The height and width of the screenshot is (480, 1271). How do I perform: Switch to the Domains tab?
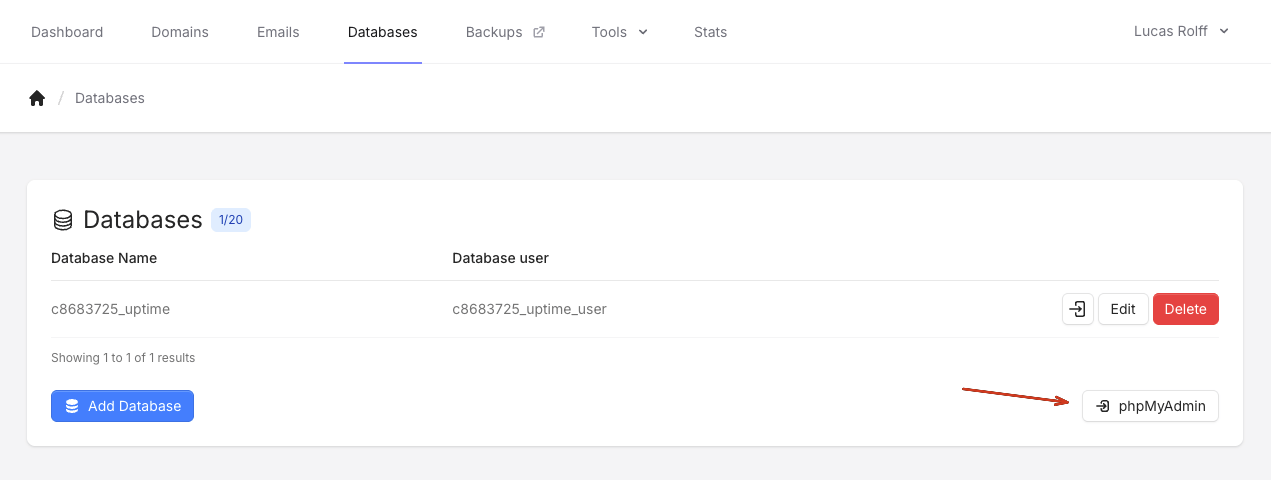[180, 32]
